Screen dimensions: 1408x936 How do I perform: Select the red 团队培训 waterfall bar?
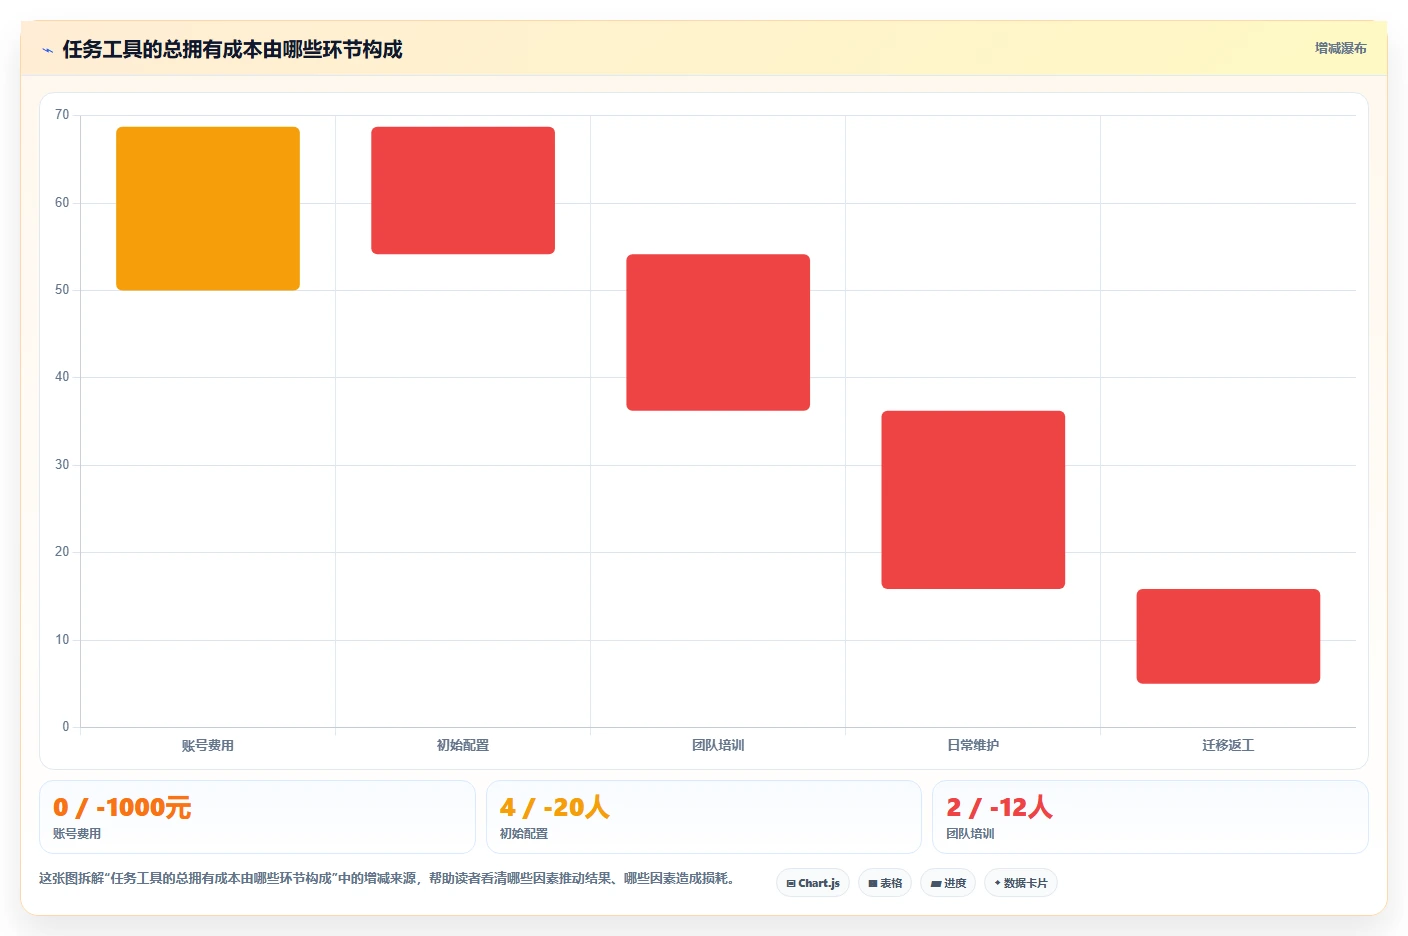[x=718, y=332]
